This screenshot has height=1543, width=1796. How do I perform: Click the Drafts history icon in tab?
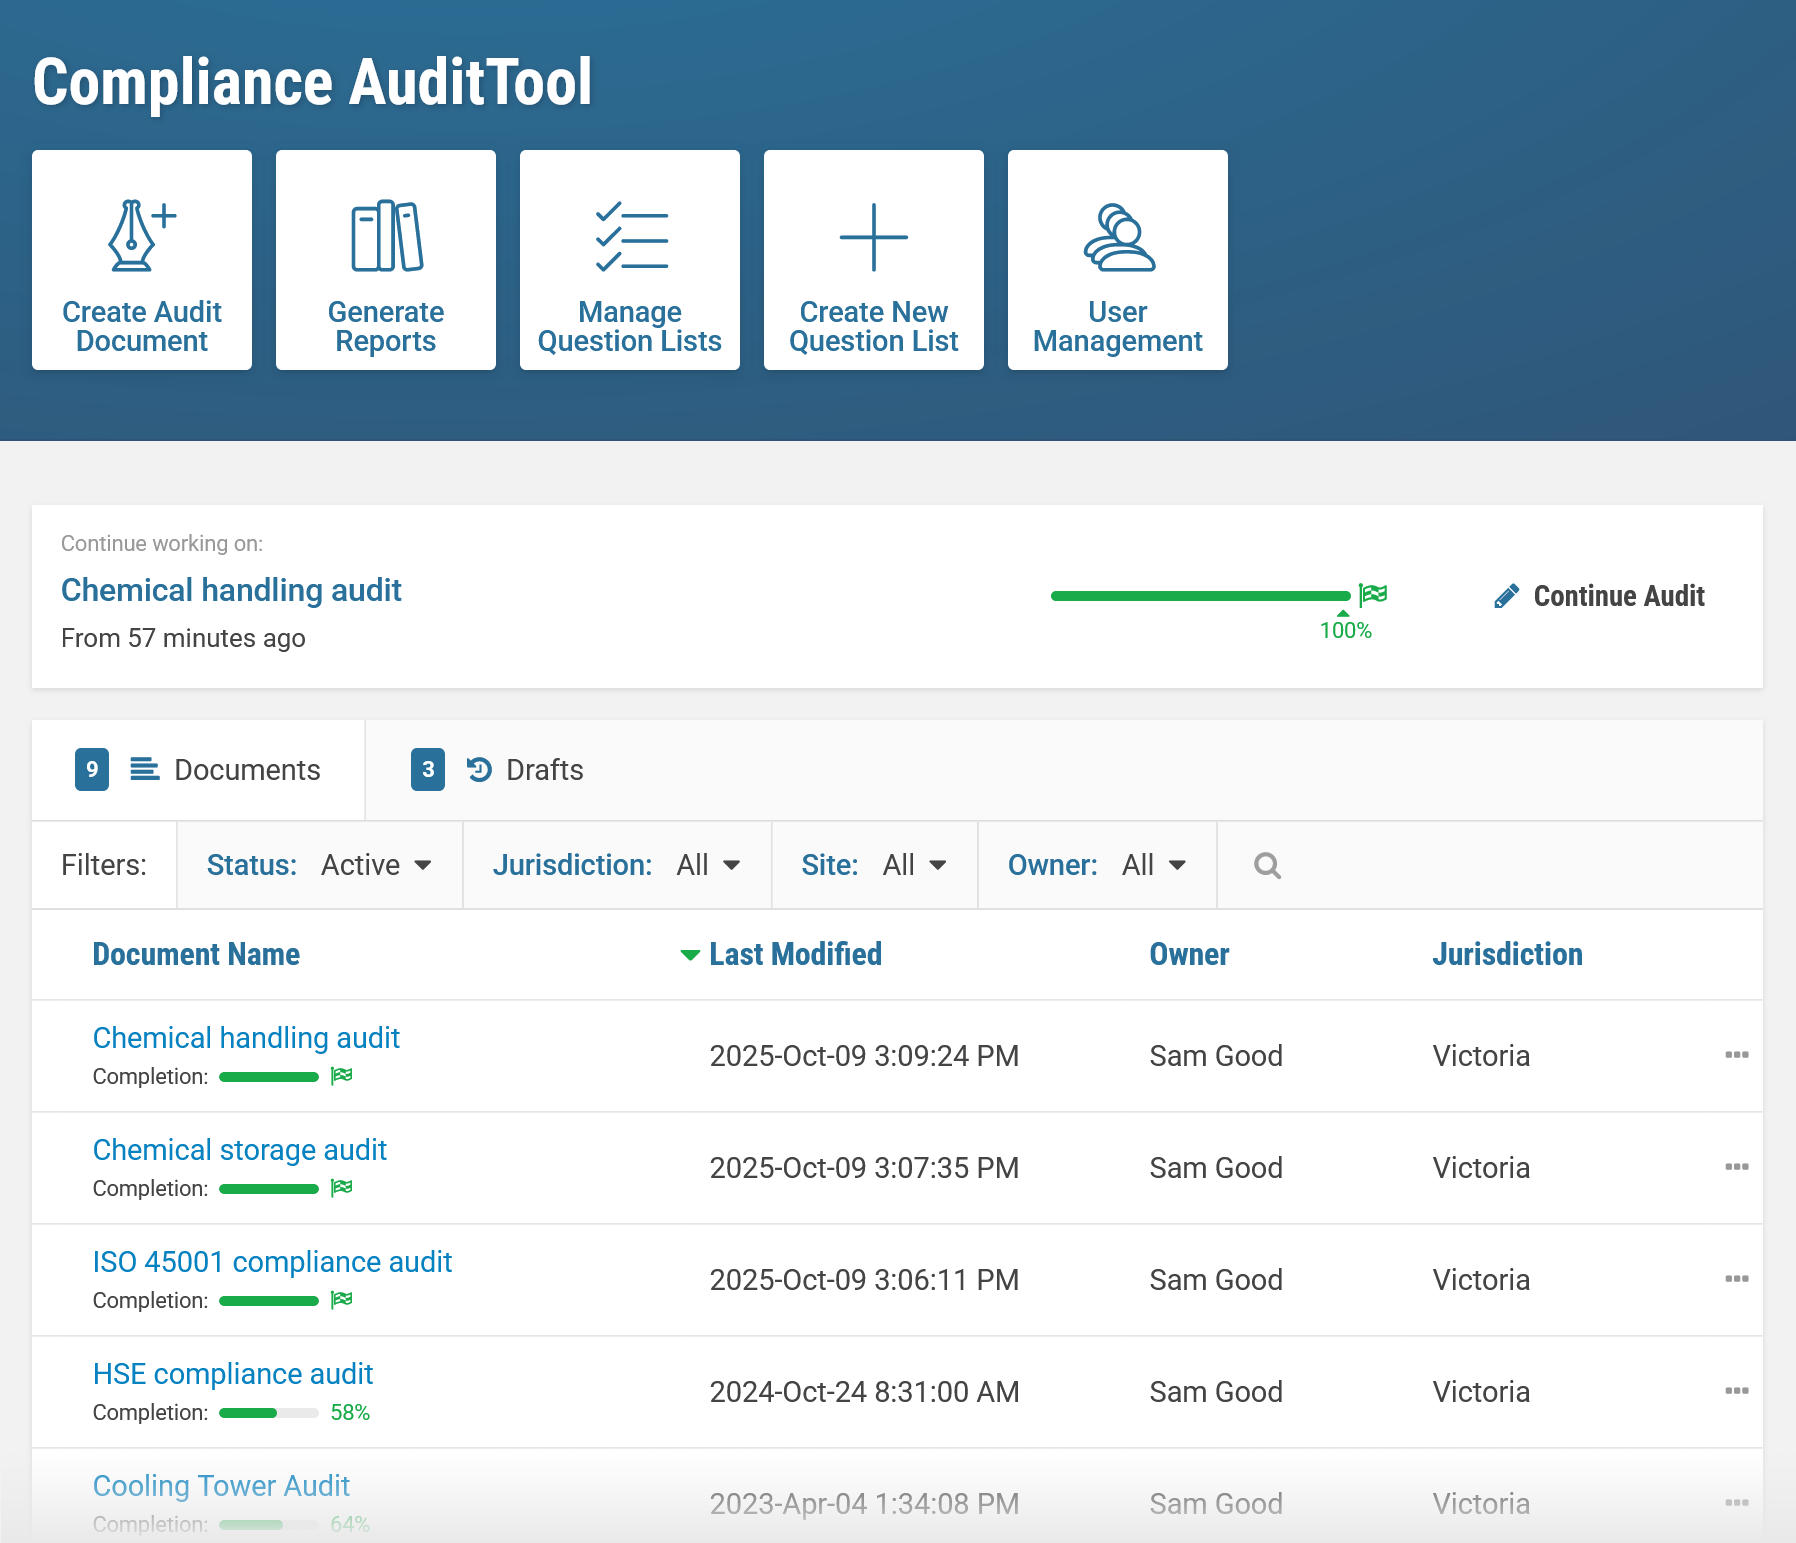click(x=480, y=769)
